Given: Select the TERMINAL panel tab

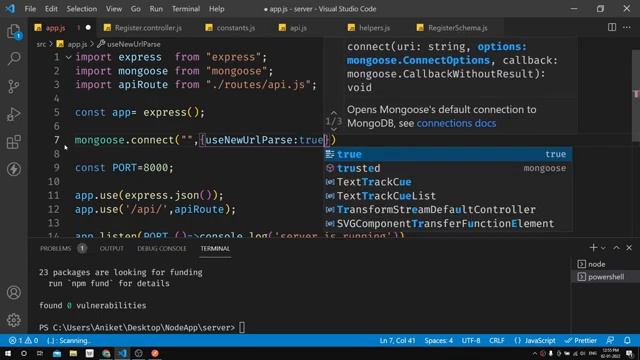Looking at the screenshot, I should pyautogui.click(x=215, y=248).
